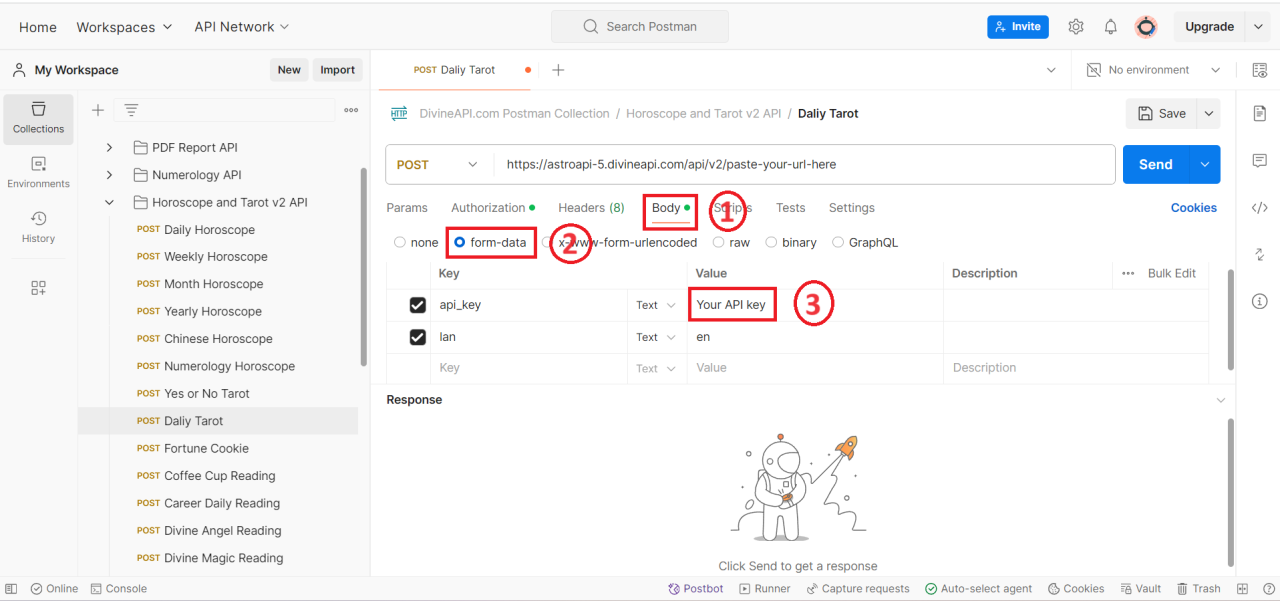Open Vault in the status bar
The image size is (1280, 601).
(1140, 589)
